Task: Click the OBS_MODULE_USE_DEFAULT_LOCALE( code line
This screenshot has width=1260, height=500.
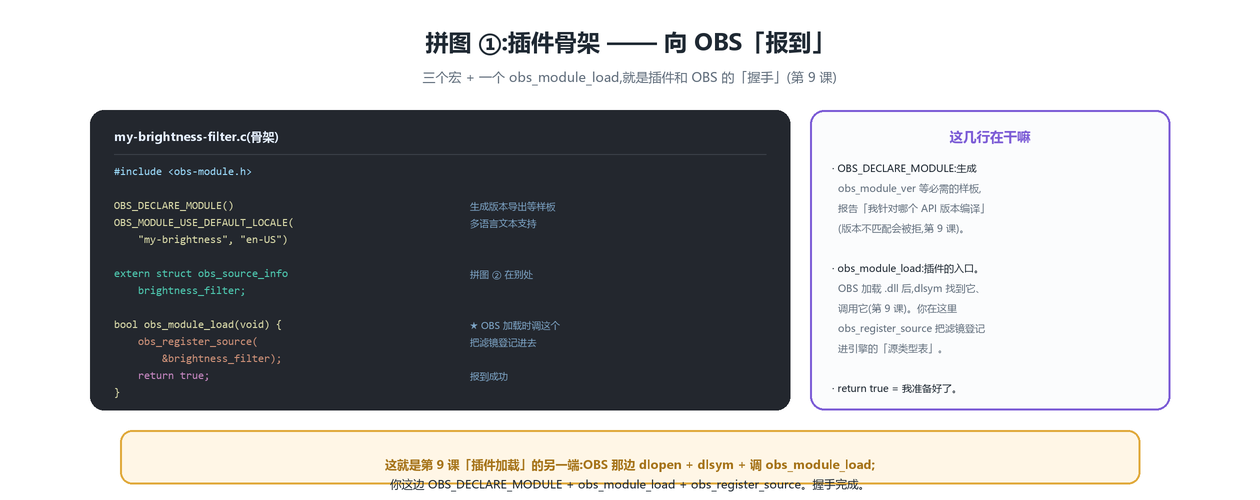Action: coord(204,223)
